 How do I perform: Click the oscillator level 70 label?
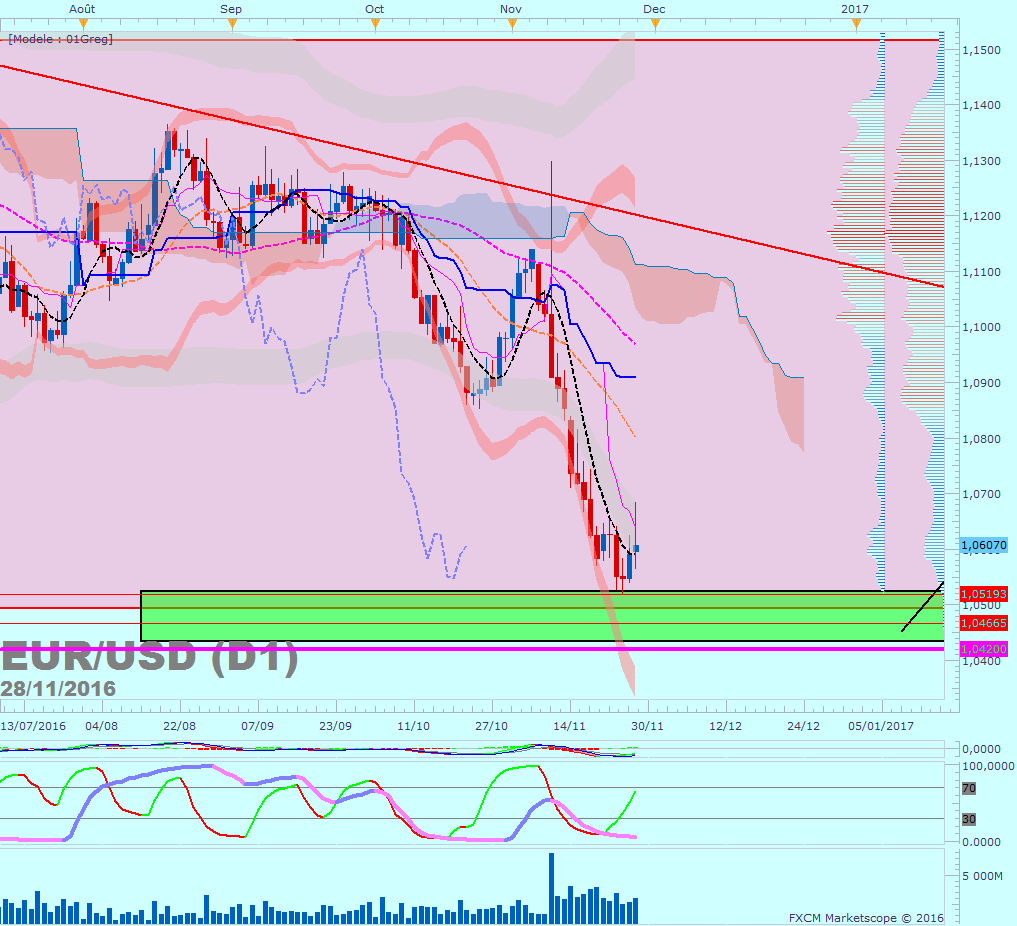pos(968,789)
